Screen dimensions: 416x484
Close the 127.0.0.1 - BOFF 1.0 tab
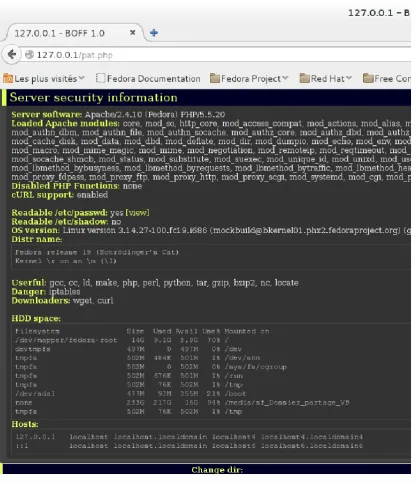[x=132, y=33]
